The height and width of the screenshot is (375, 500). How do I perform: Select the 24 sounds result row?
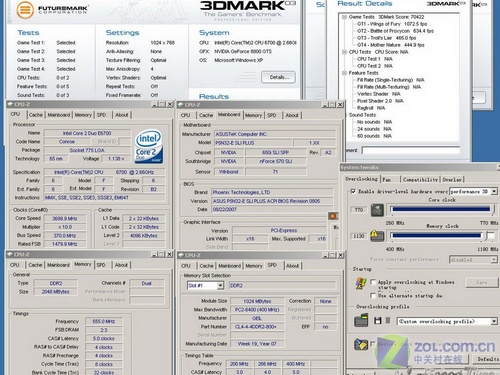point(374,129)
